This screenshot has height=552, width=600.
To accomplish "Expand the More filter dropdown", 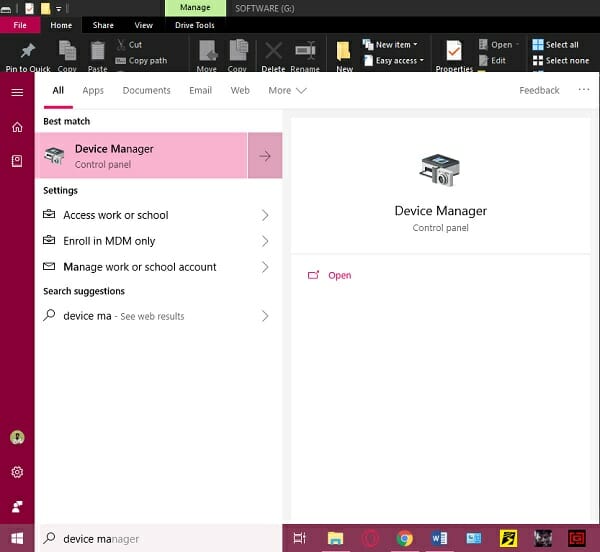I will [x=287, y=91].
